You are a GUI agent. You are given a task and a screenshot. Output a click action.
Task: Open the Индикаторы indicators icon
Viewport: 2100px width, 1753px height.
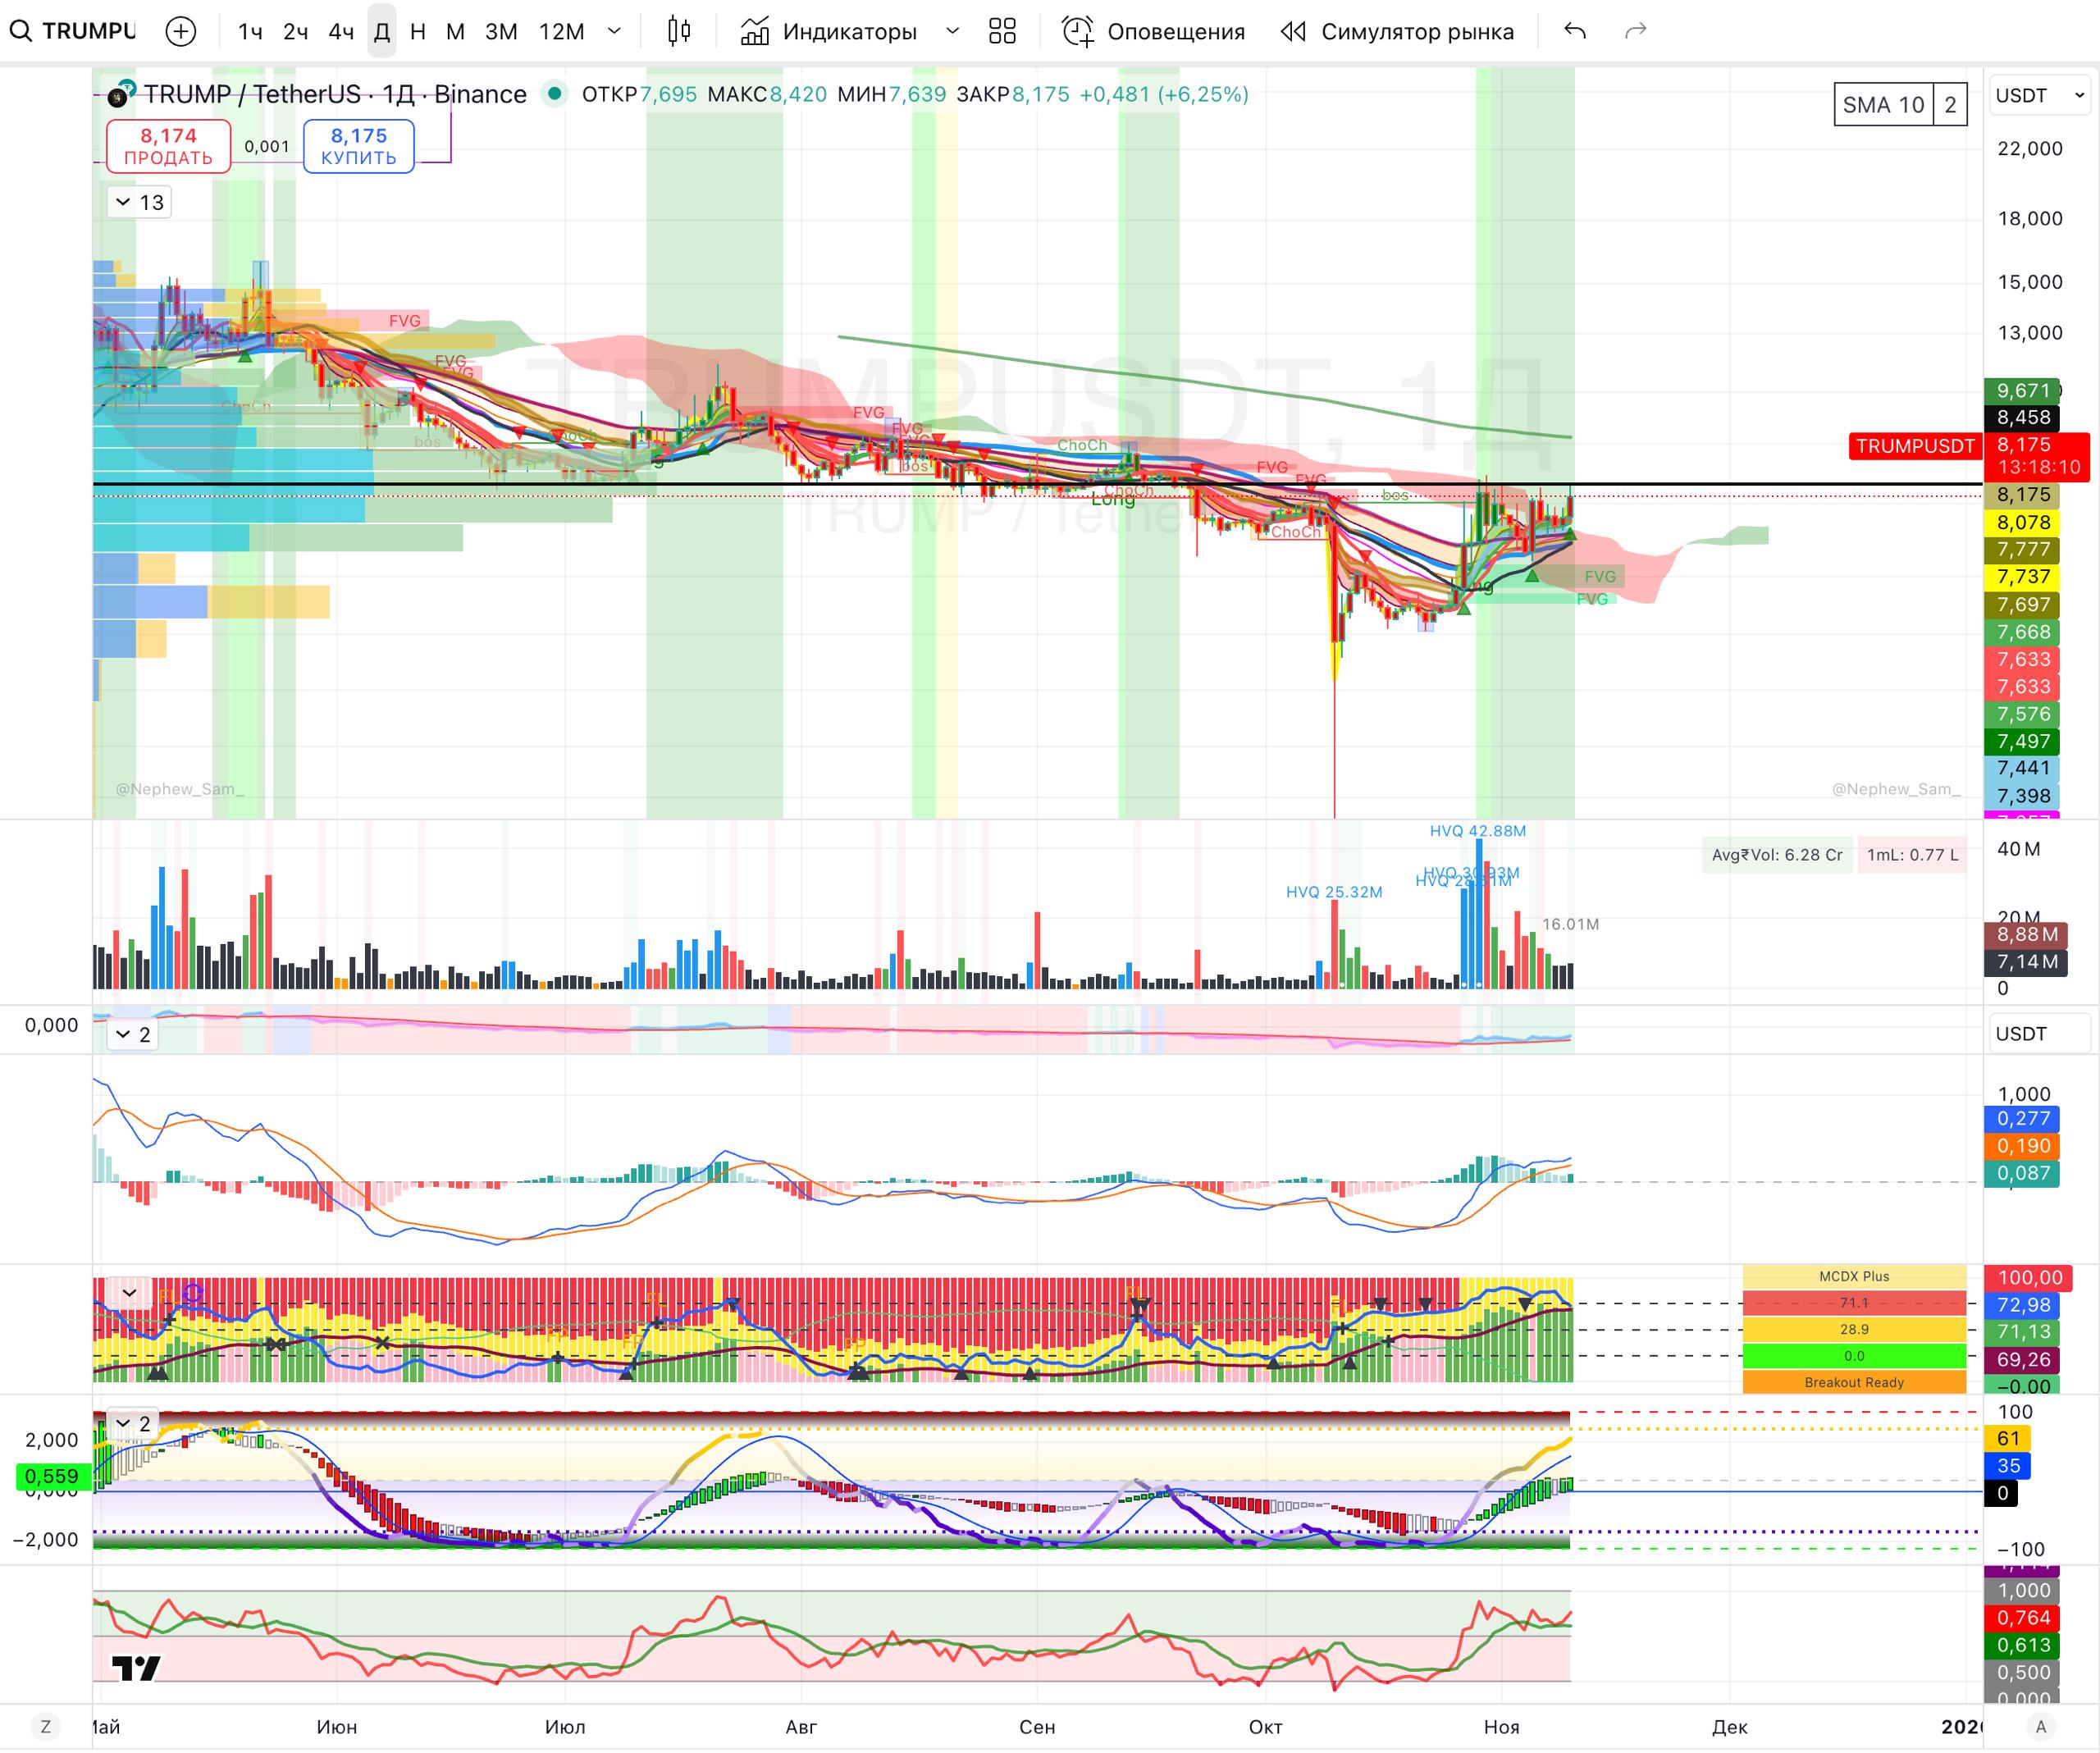click(755, 31)
